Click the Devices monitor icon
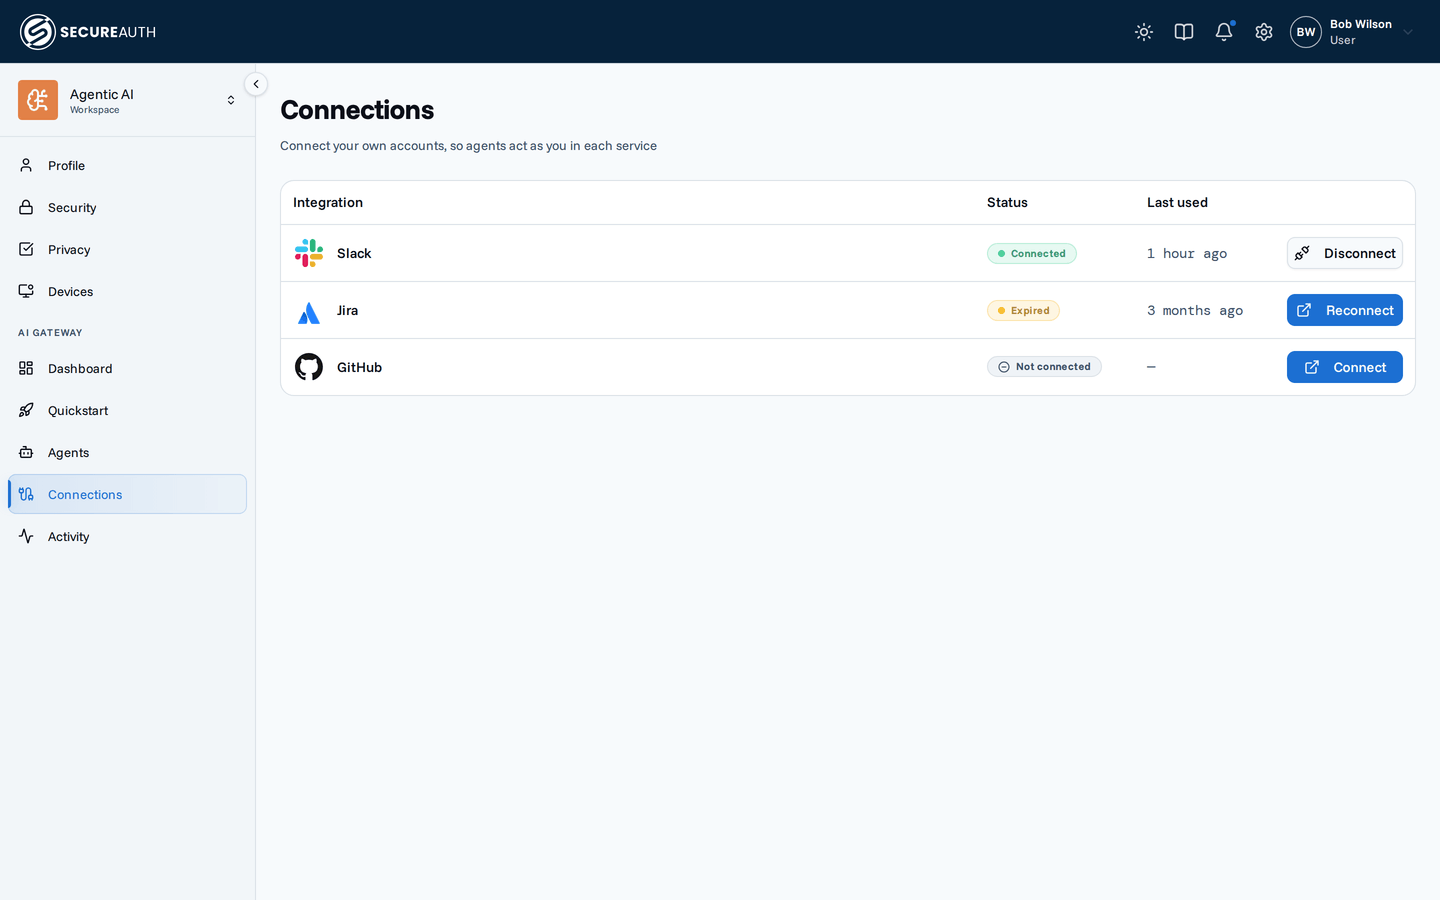1440x900 pixels. (x=26, y=291)
